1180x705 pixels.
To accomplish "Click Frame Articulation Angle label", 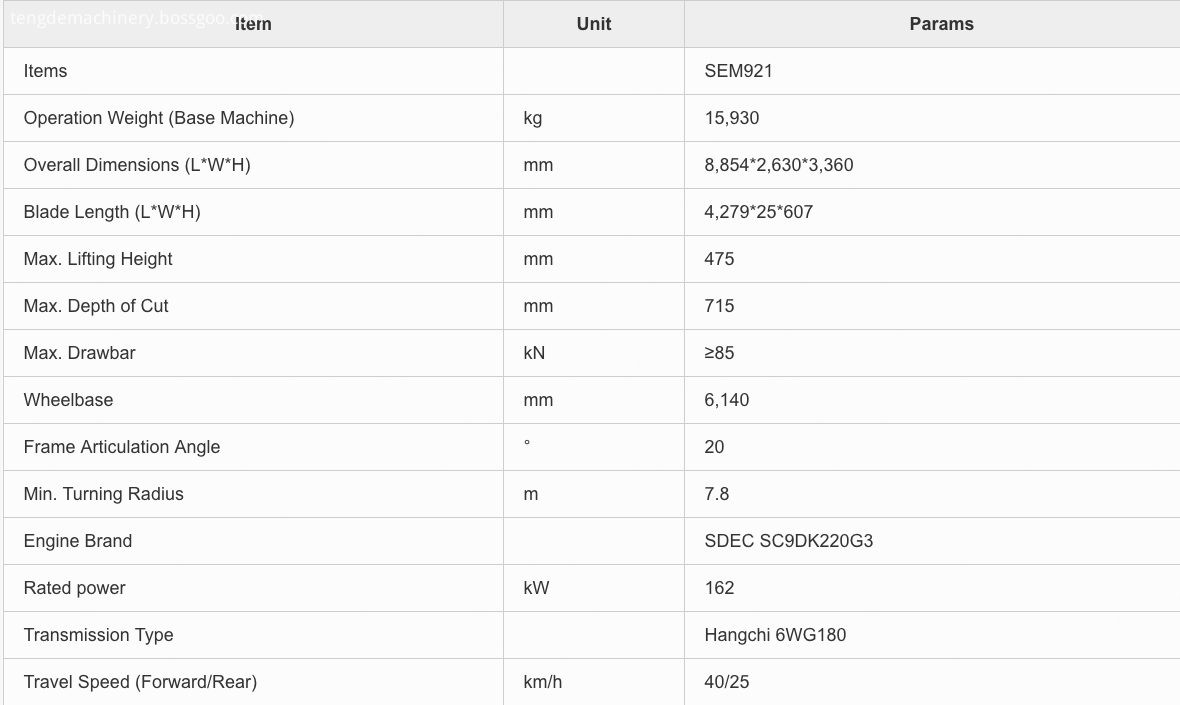I will coord(122,447).
